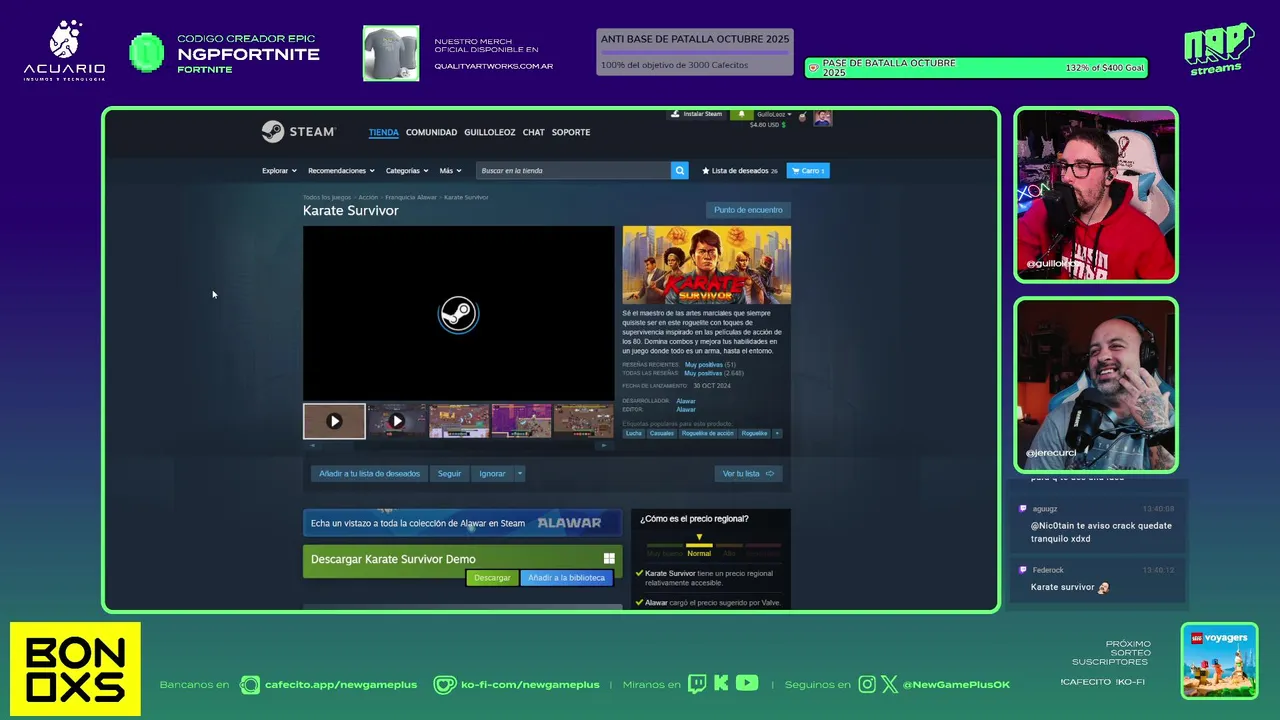The image size is (1280, 720).
Task: Switch to the TIENDA tab
Action: coord(383,132)
